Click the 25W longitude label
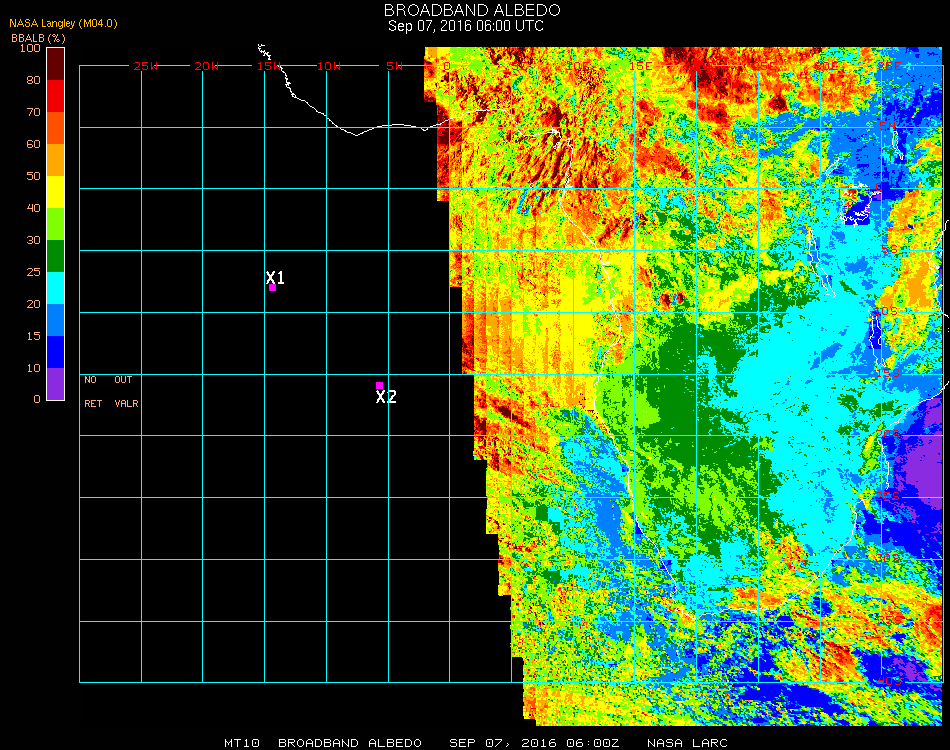 [x=146, y=66]
